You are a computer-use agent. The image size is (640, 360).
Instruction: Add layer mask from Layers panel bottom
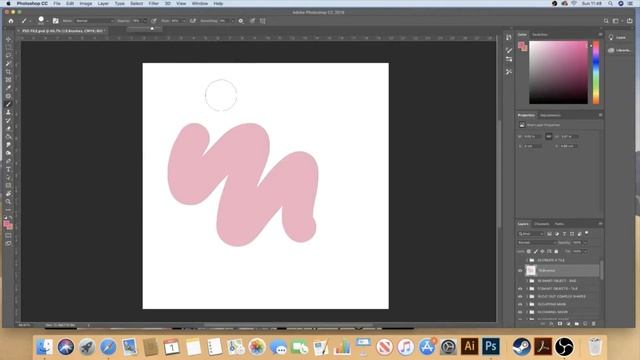(560, 324)
